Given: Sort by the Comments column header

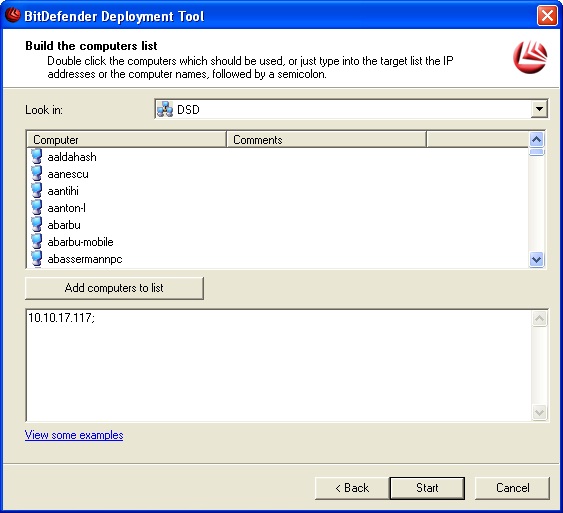Looking at the screenshot, I should (326, 140).
